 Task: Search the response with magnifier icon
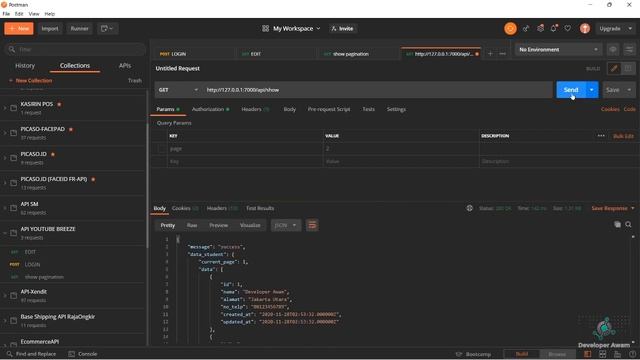(629, 224)
